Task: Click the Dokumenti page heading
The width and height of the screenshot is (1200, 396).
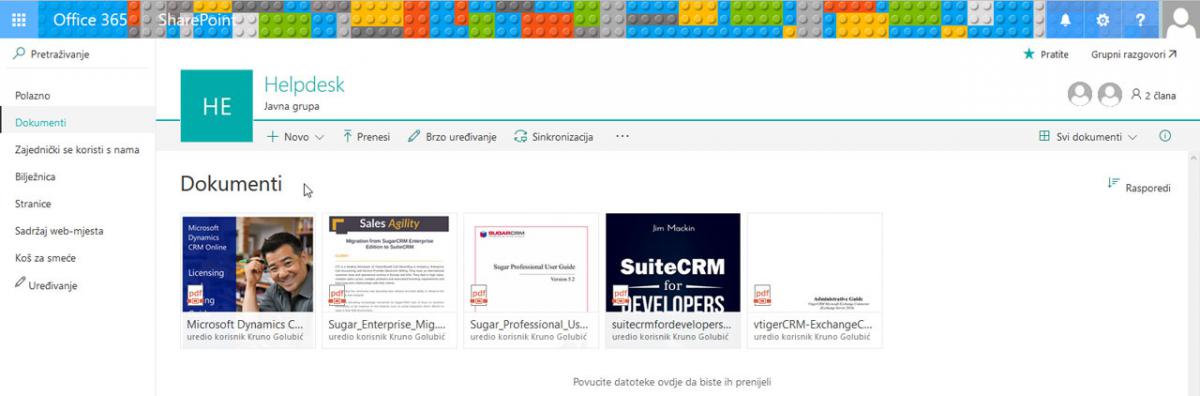Action: 231,184
